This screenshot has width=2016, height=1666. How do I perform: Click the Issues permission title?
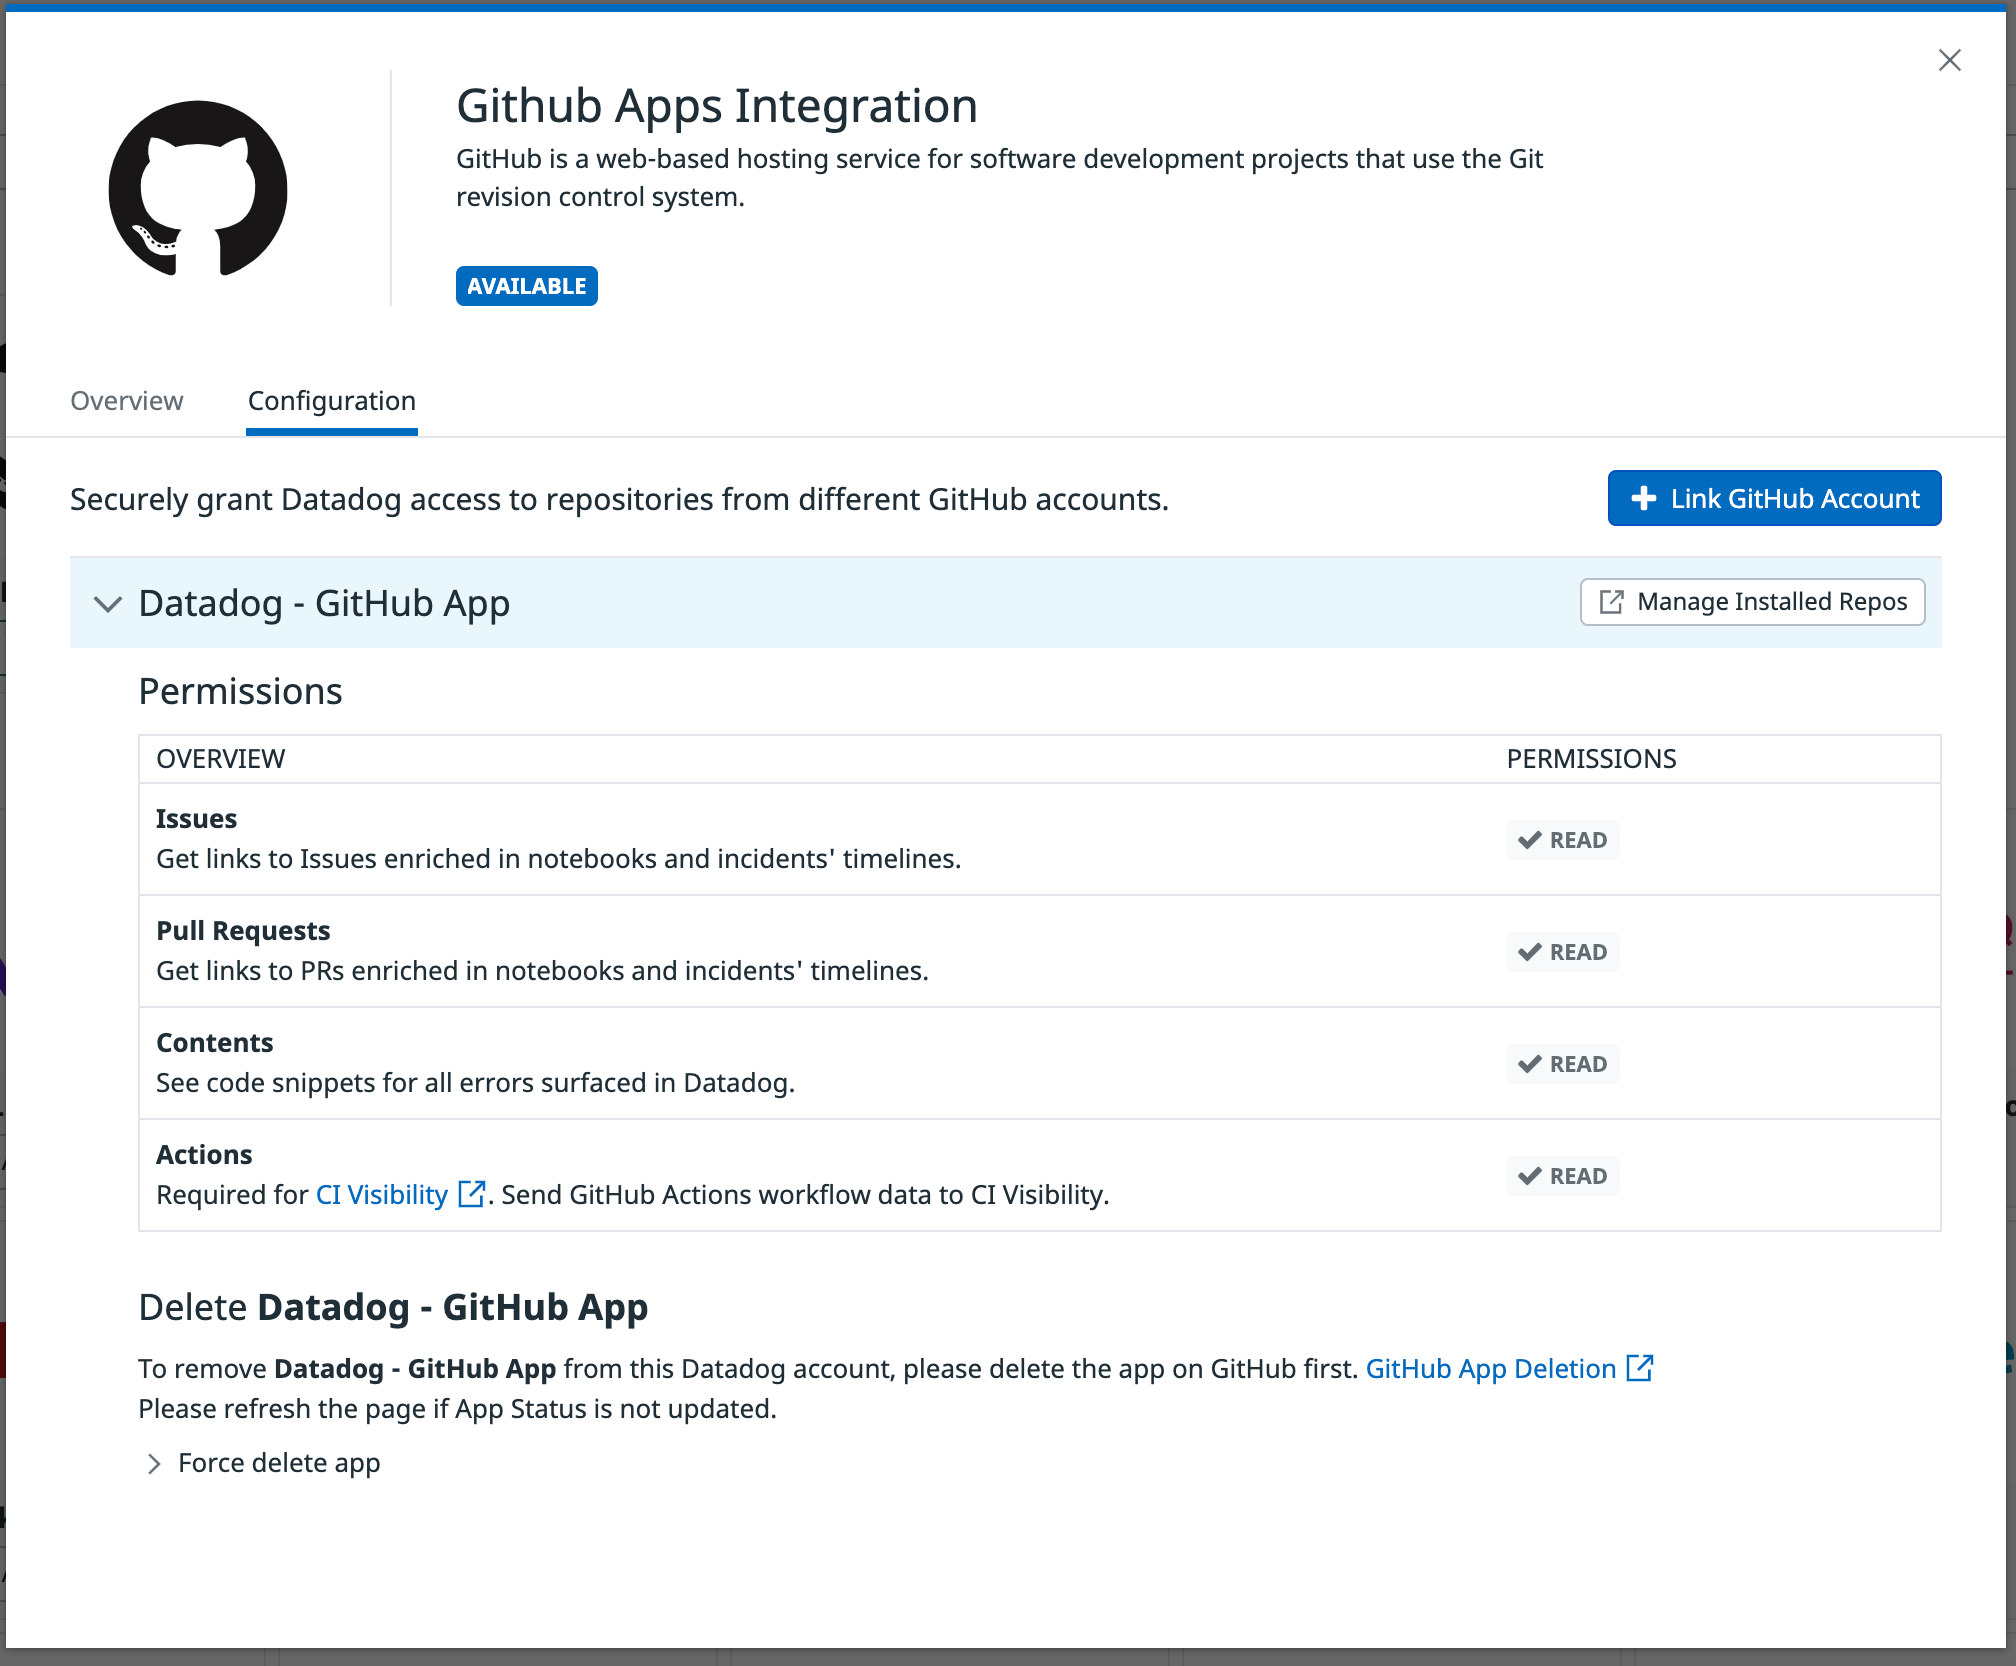[x=197, y=819]
